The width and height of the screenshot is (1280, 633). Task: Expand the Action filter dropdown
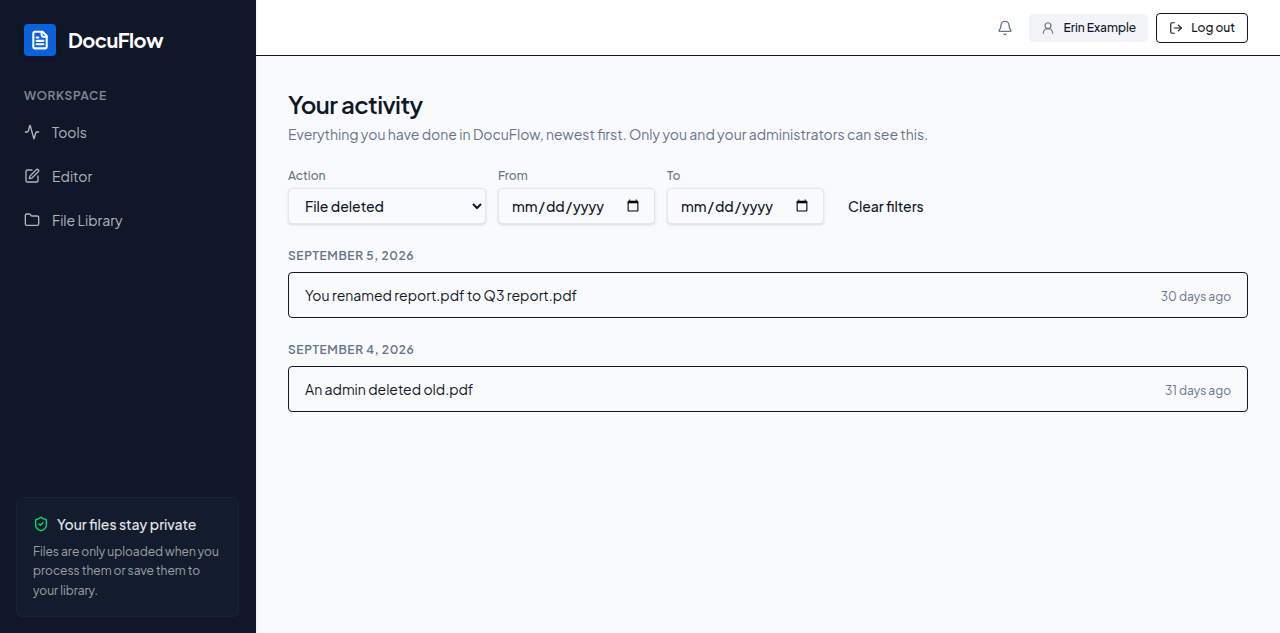point(387,206)
